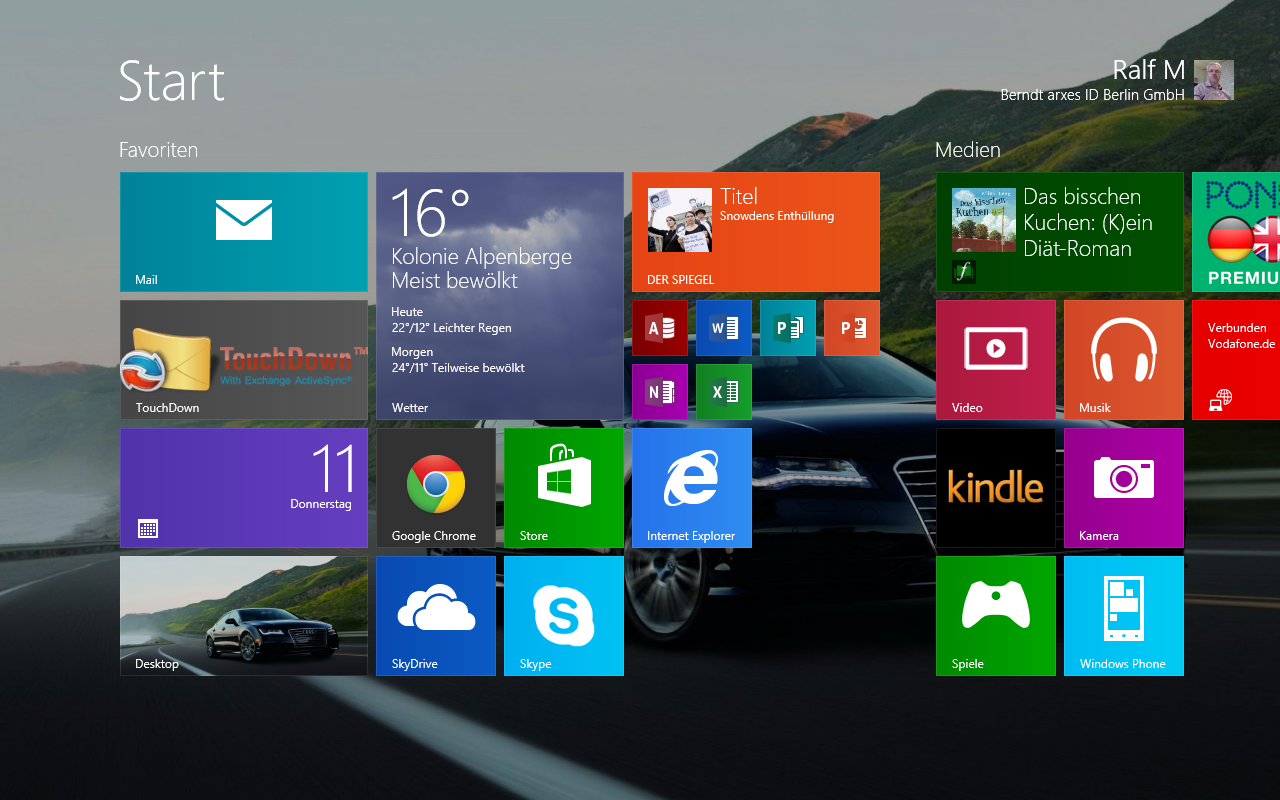
Task: Launch the TouchDown app tile
Action: pyautogui.click(x=244, y=360)
